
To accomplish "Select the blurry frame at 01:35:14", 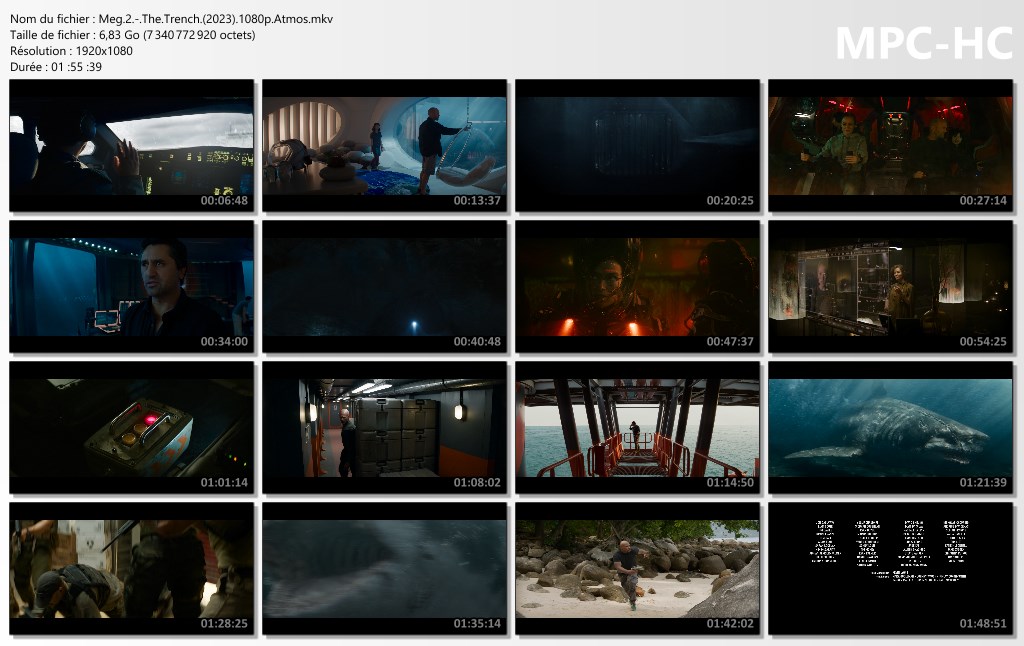I will click(384, 568).
